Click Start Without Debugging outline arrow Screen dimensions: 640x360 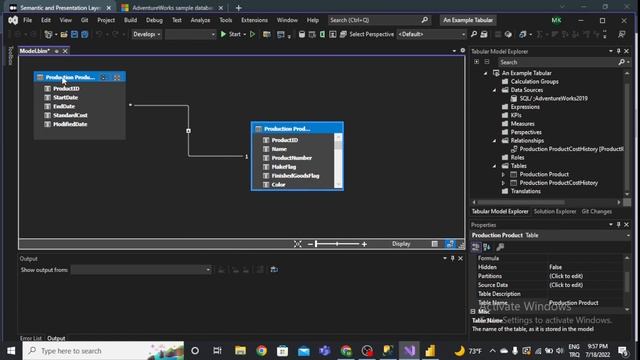(x=252, y=34)
